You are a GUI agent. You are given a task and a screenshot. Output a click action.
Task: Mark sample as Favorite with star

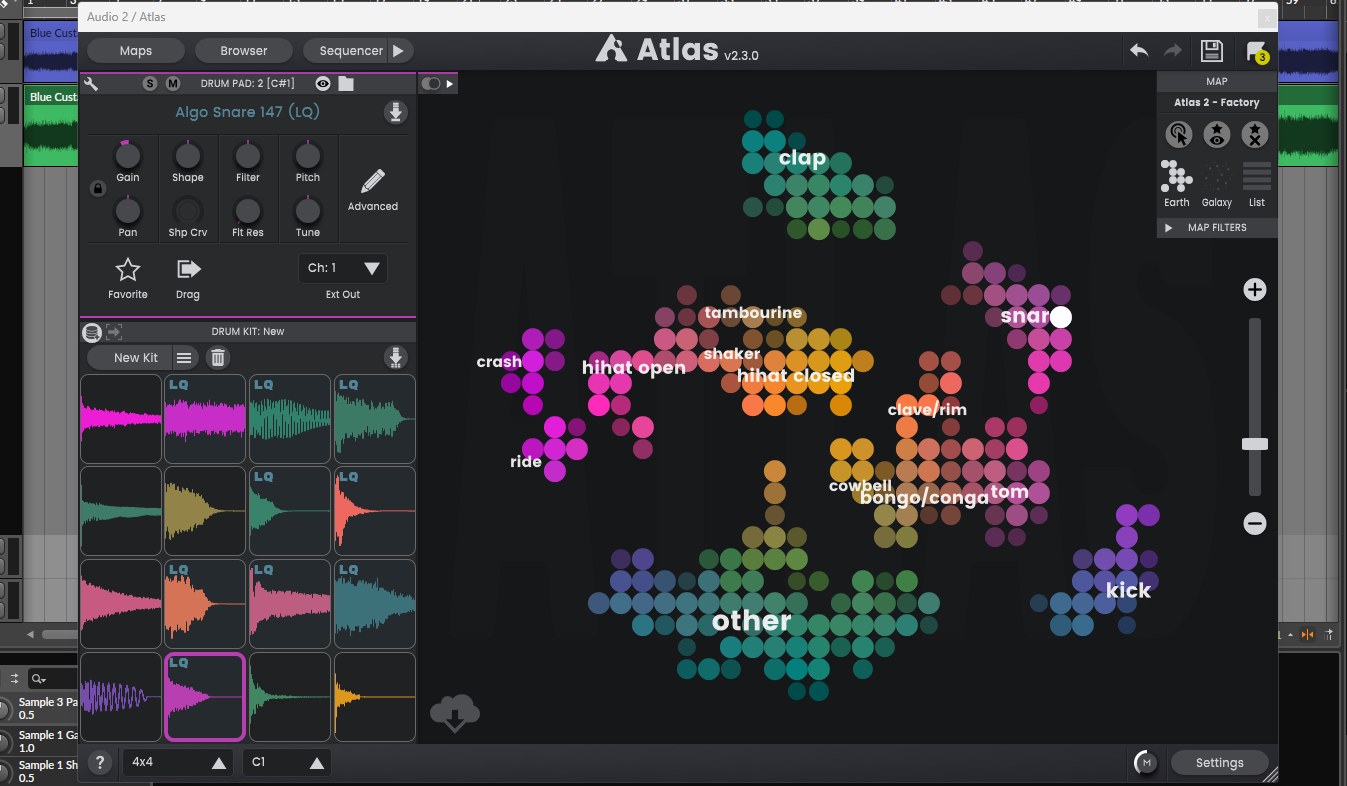[x=128, y=269]
